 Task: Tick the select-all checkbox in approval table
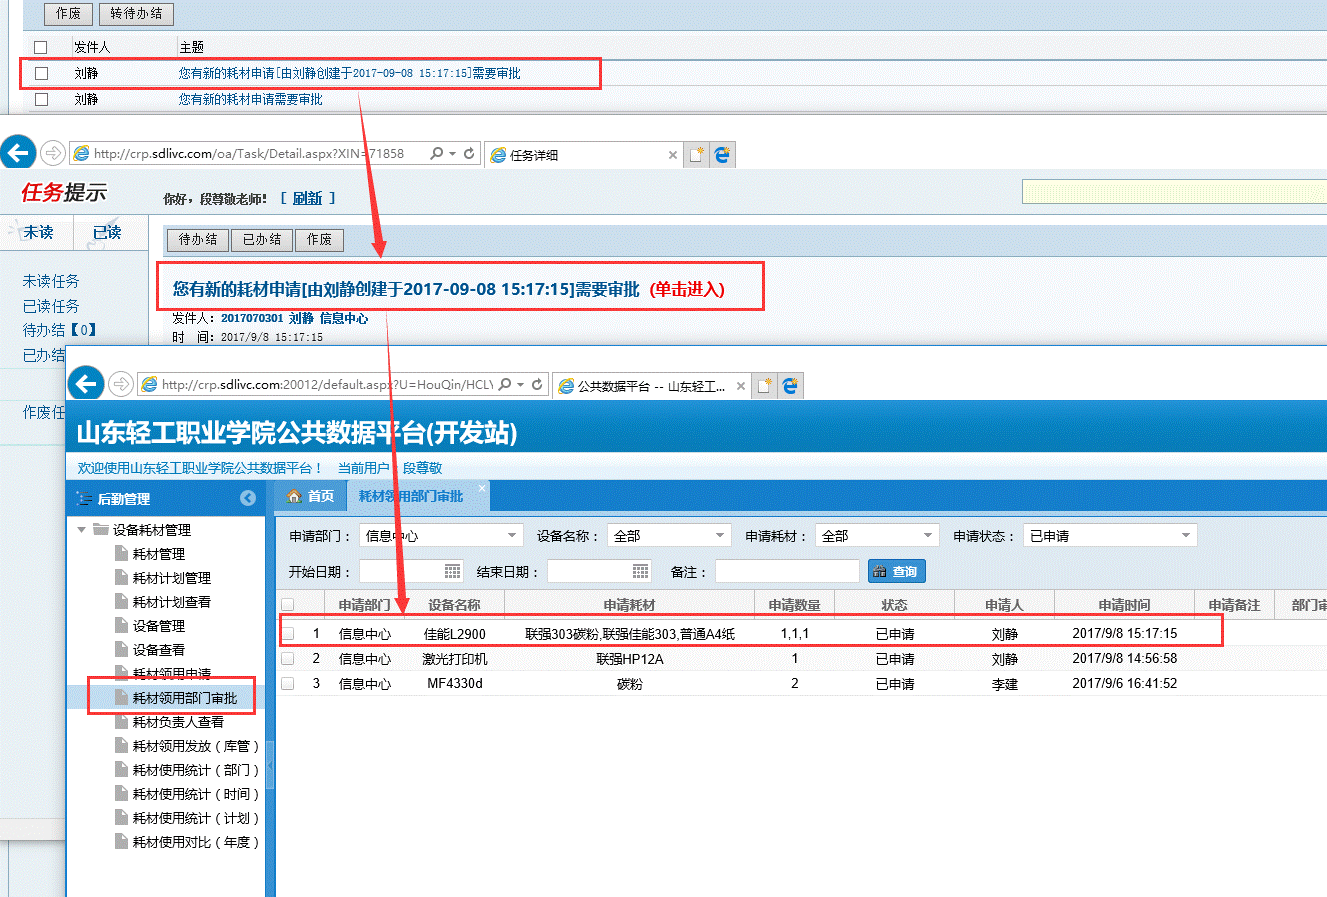point(288,604)
